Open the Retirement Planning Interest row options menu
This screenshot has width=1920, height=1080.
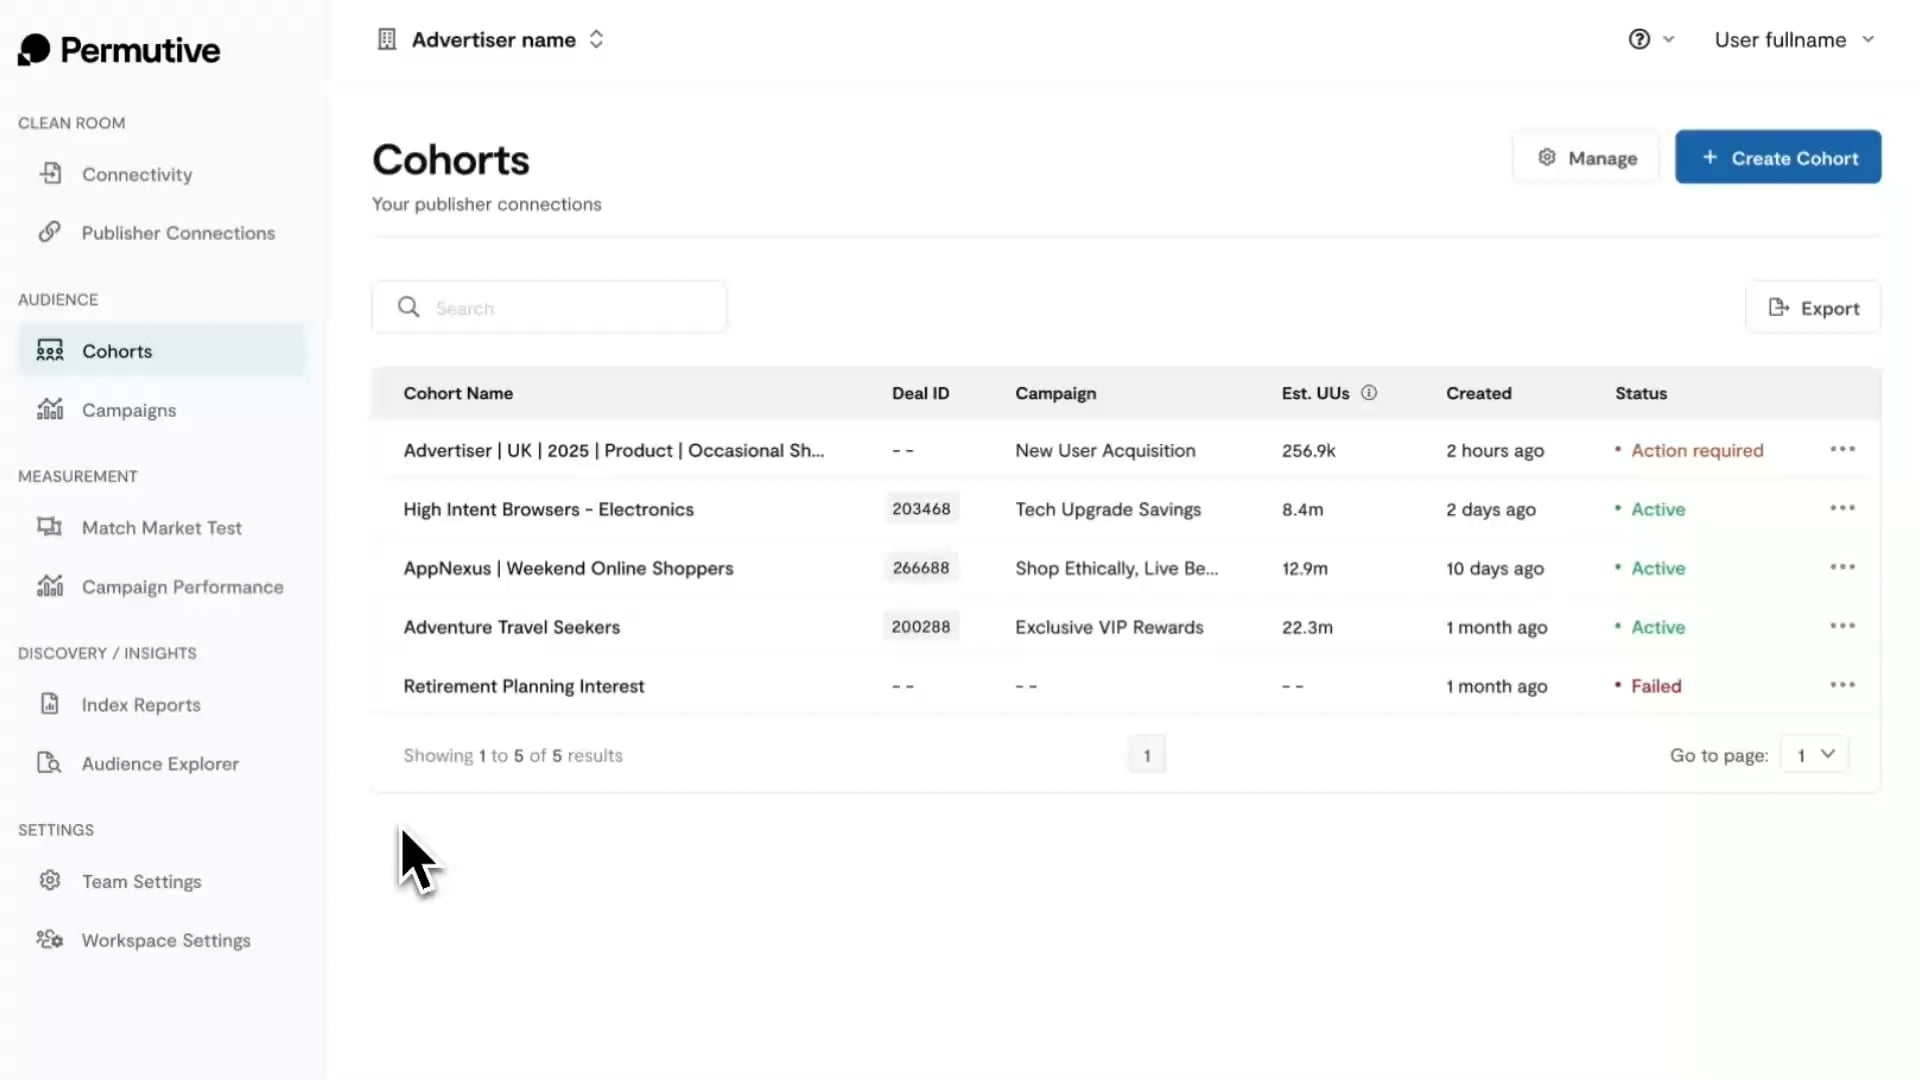tap(1842, 685)
